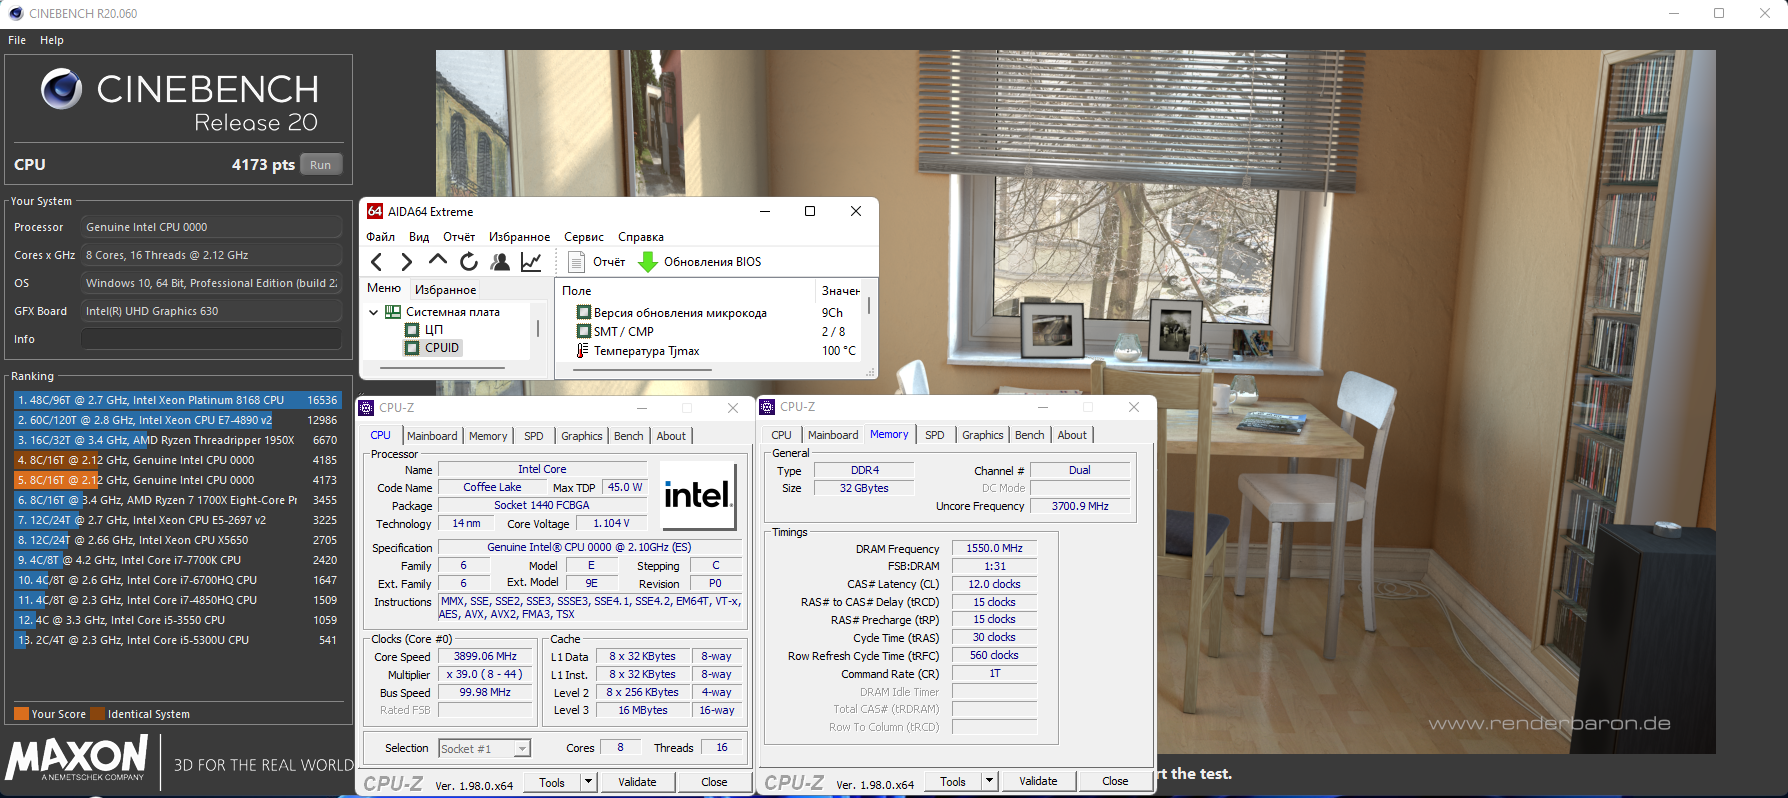Image resolution: width=1788 pixels, height=798 pixels.
Task: Click the CPU-Z icon in Memory window title
Action: (767, 407)
